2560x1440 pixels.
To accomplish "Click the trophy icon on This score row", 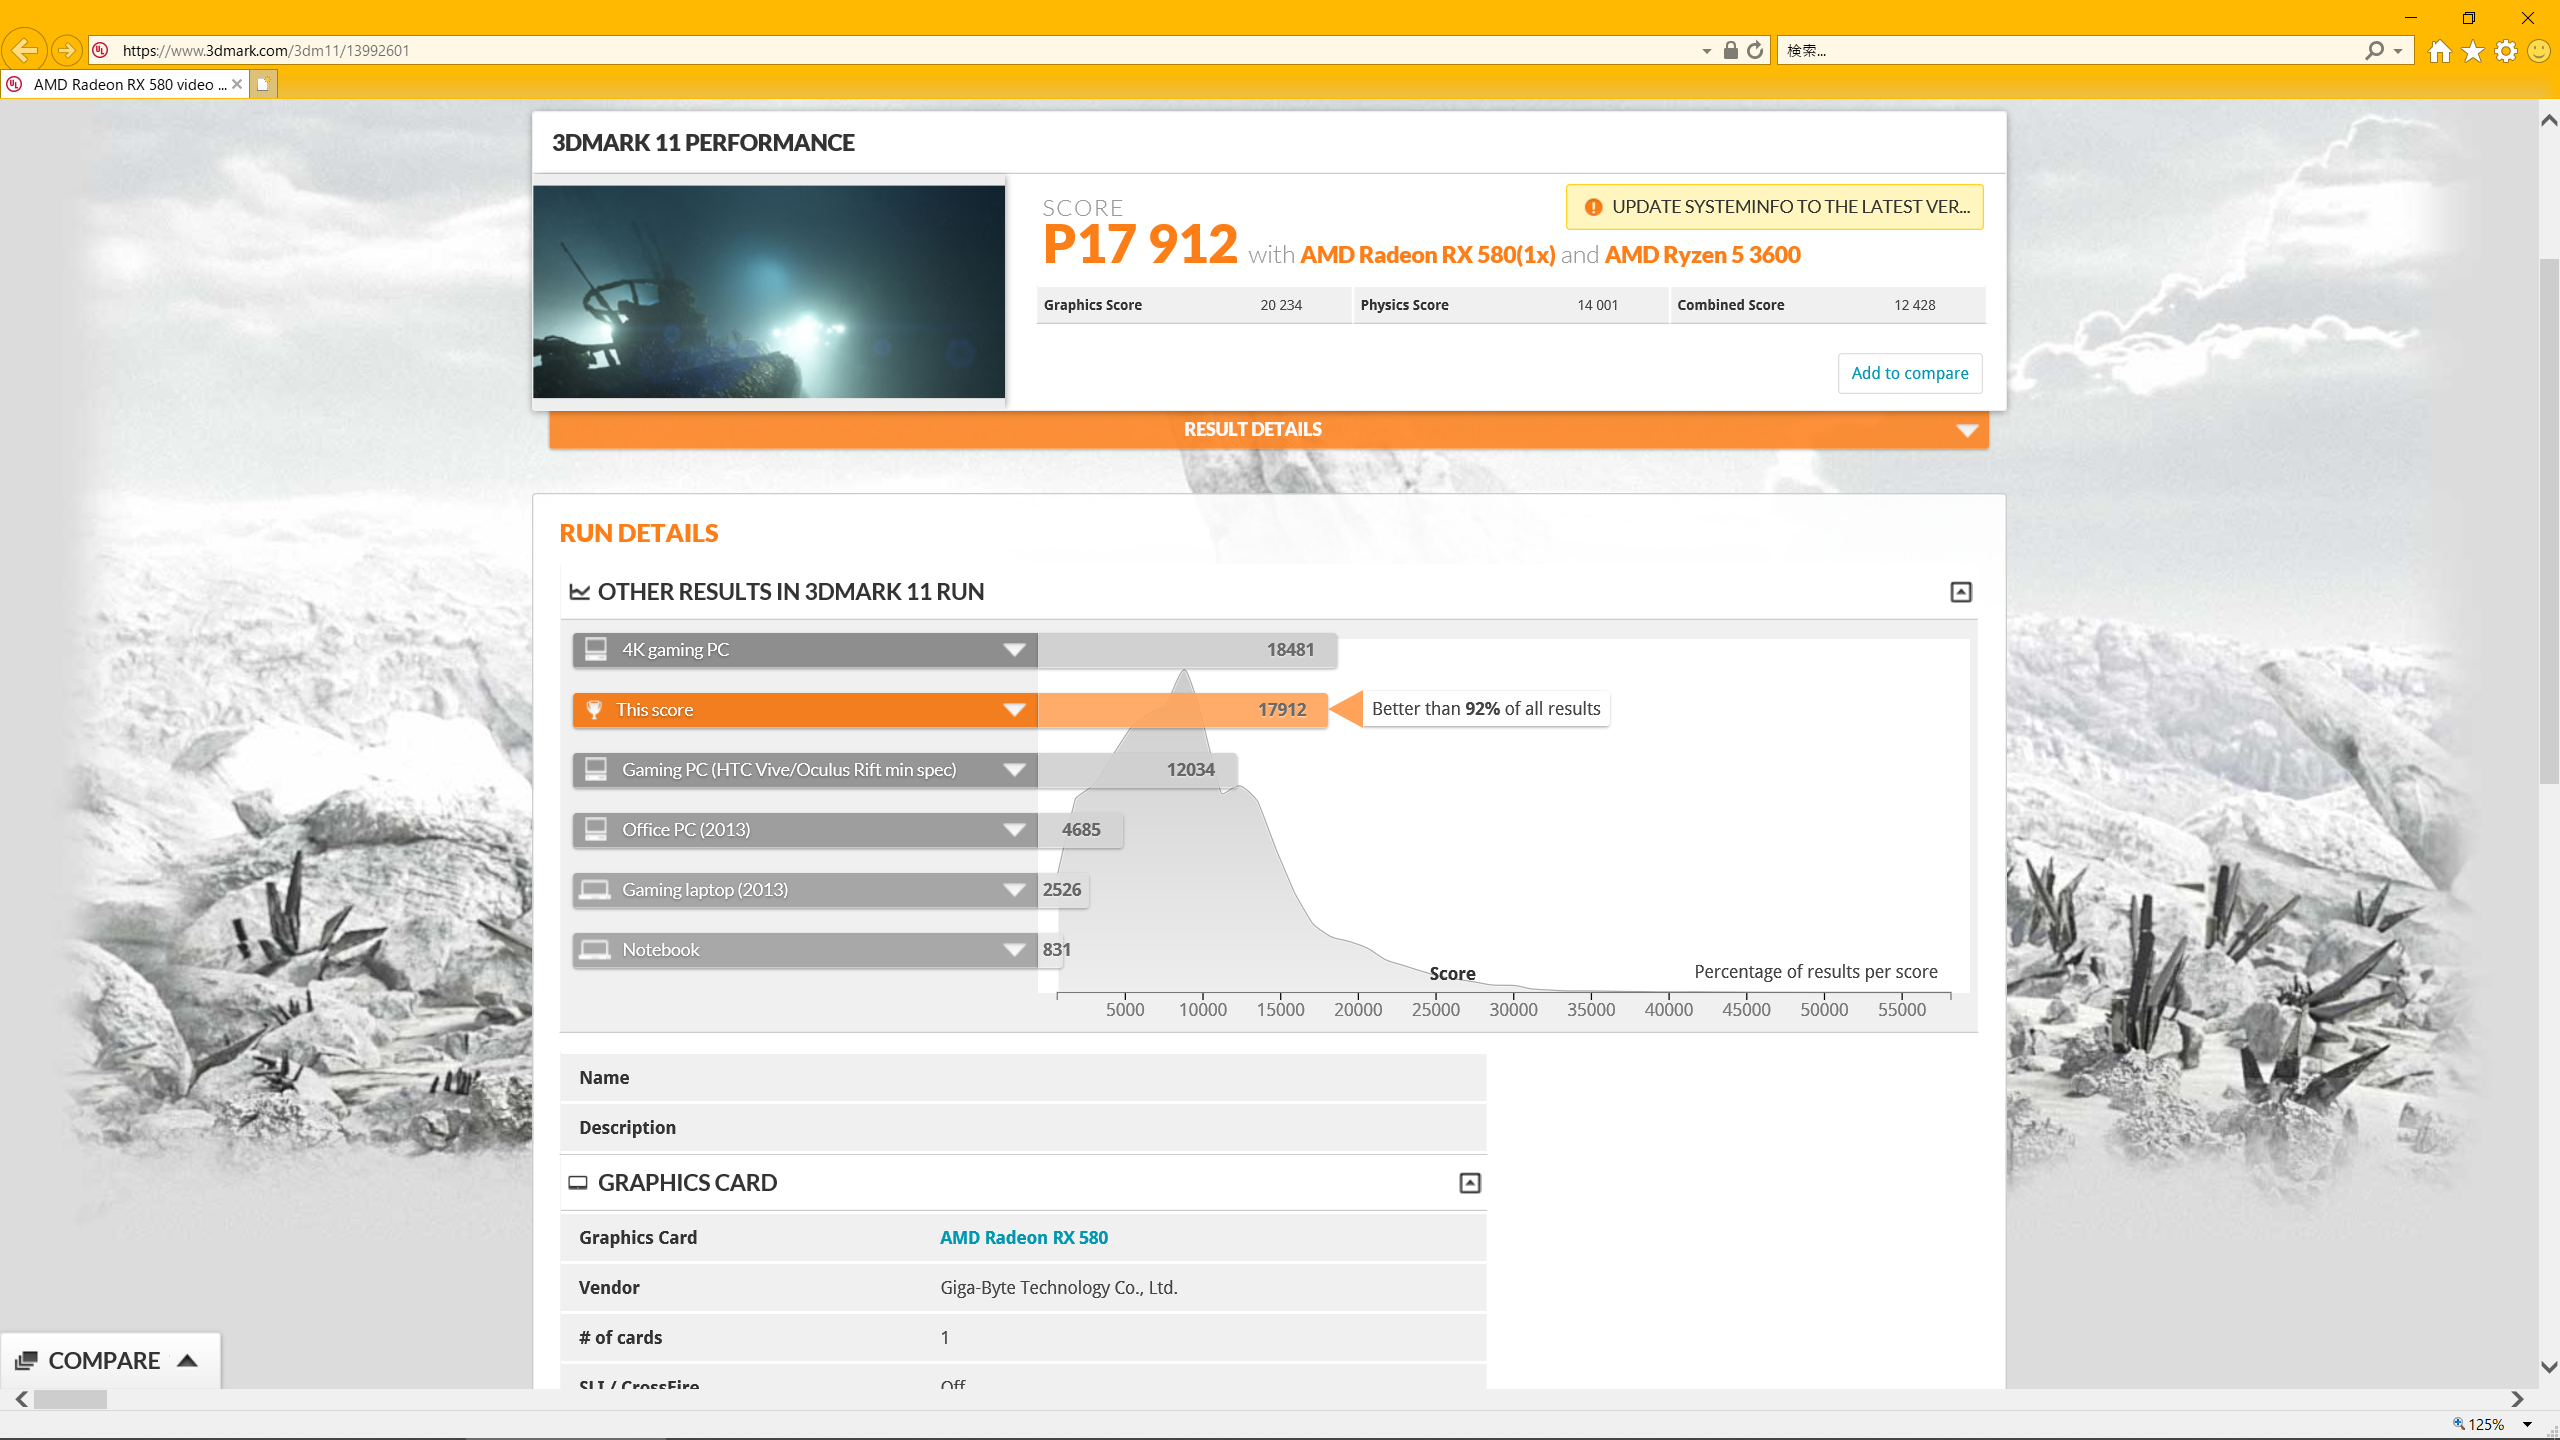I will (x=594, y=709).
